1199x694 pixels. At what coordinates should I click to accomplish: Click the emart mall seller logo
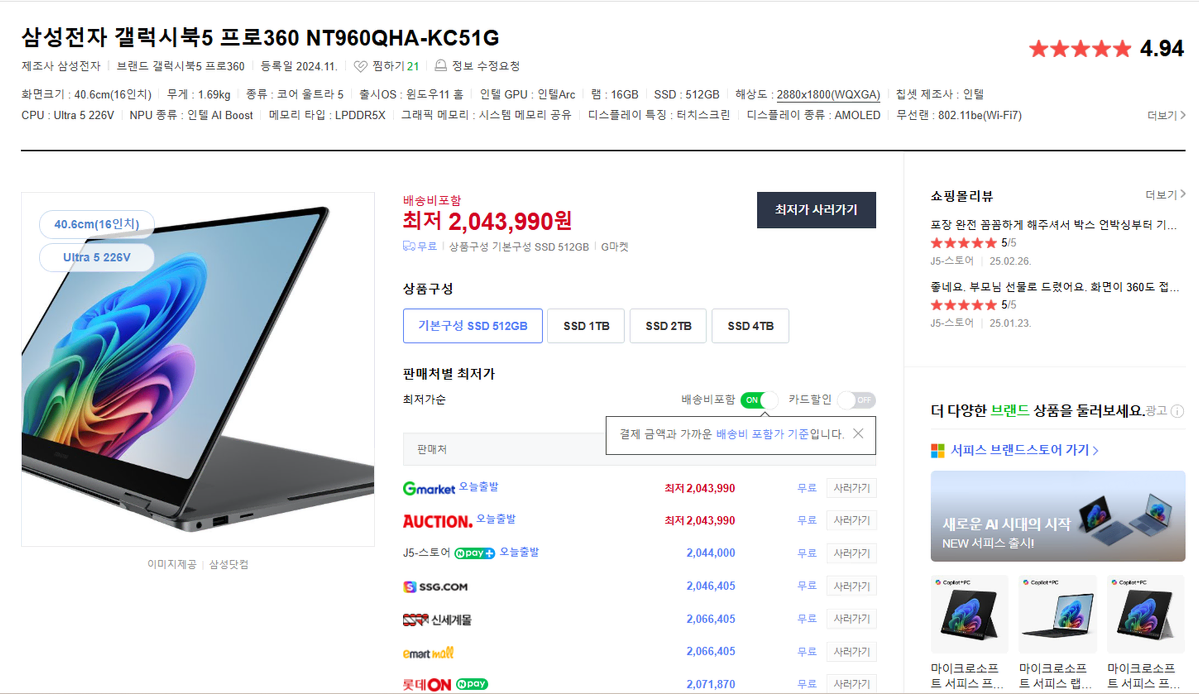(x=429, y=653)
